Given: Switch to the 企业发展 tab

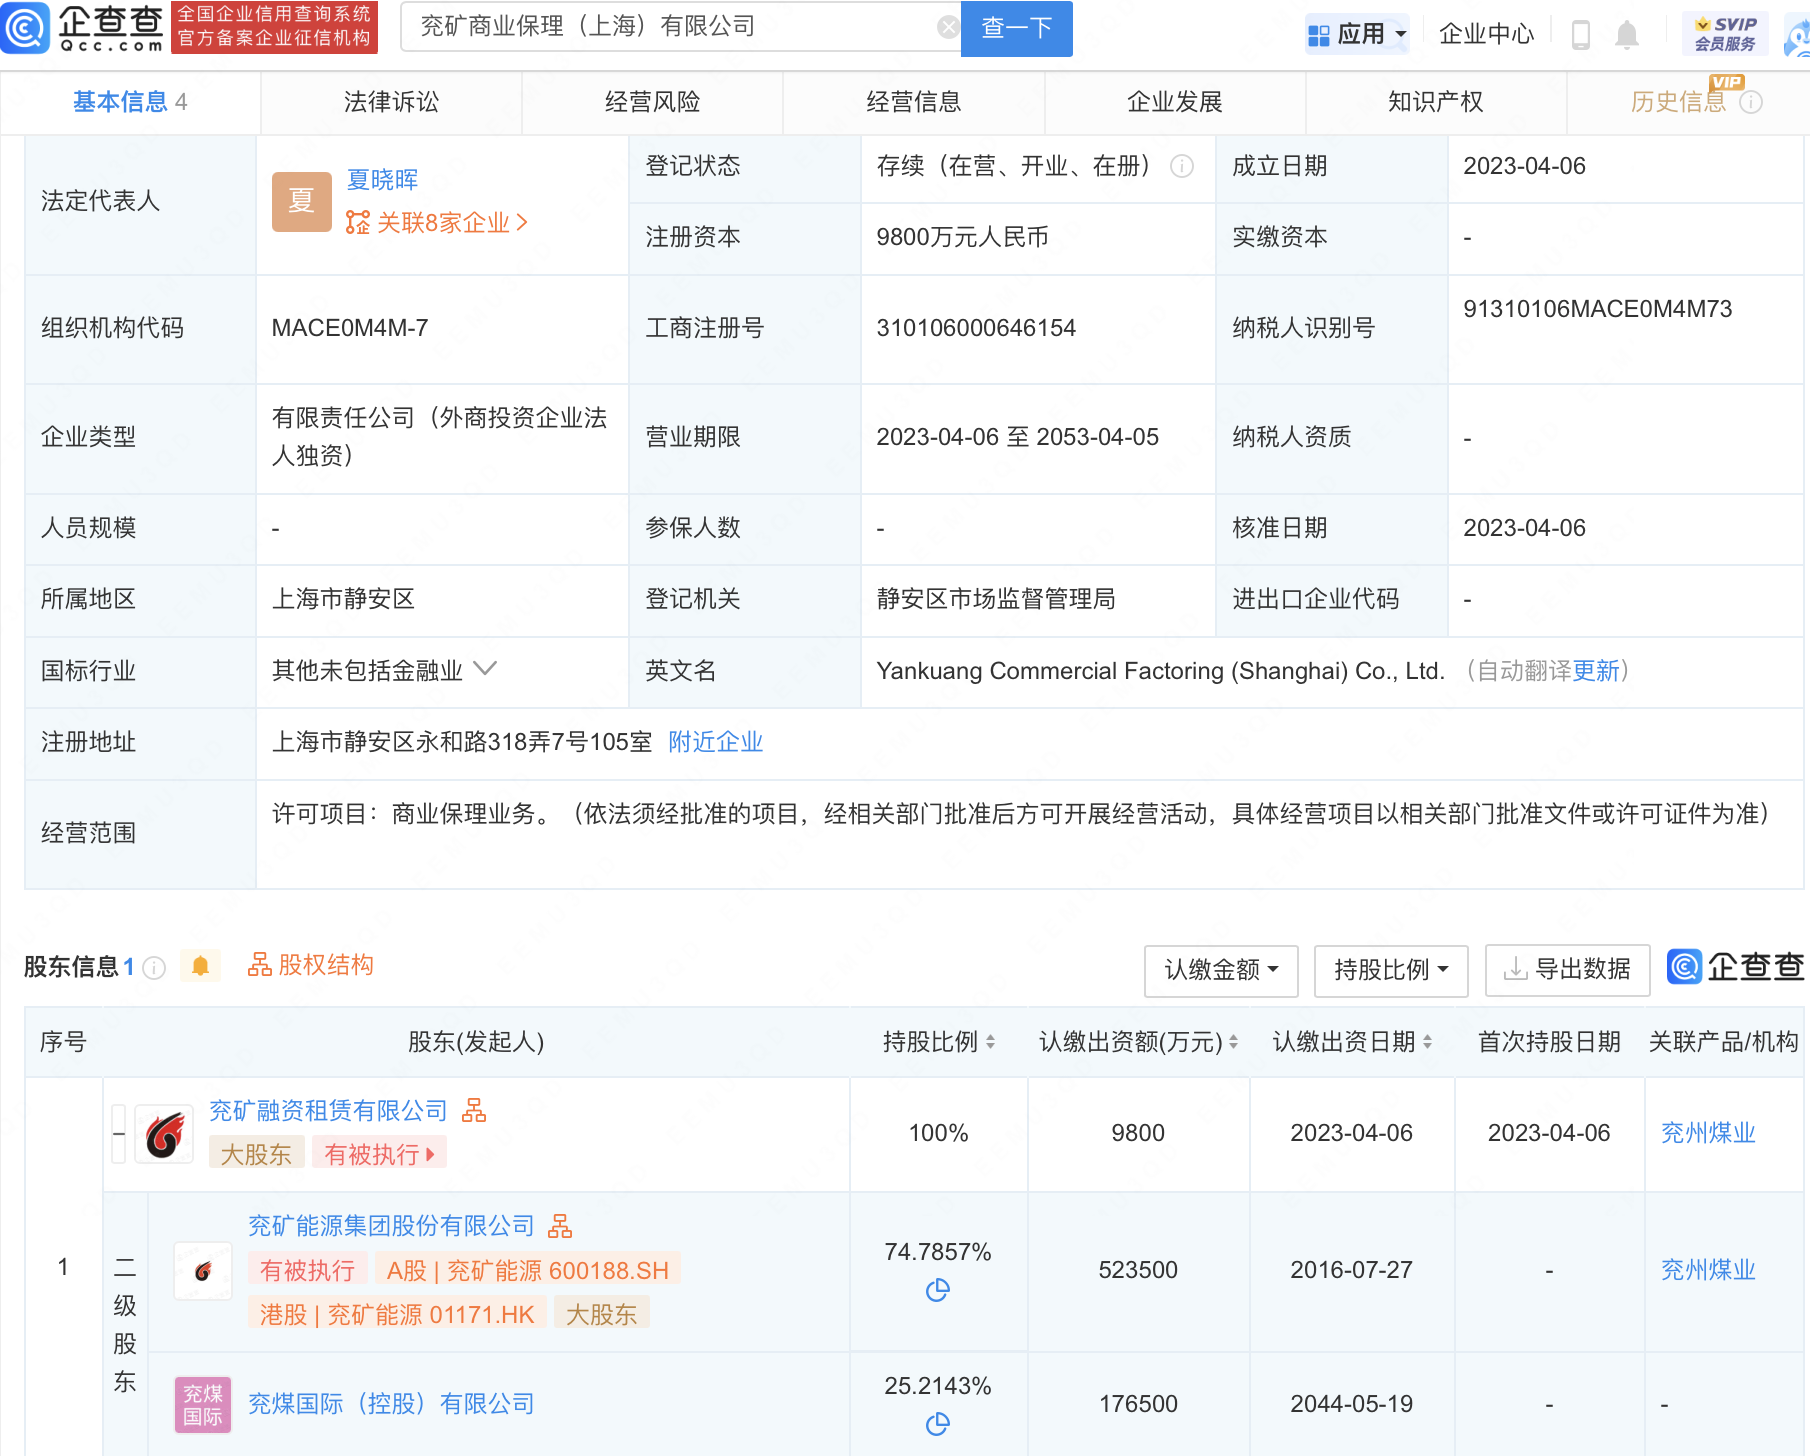Looking at the screenshot, I should click(x=1175, y=102).
